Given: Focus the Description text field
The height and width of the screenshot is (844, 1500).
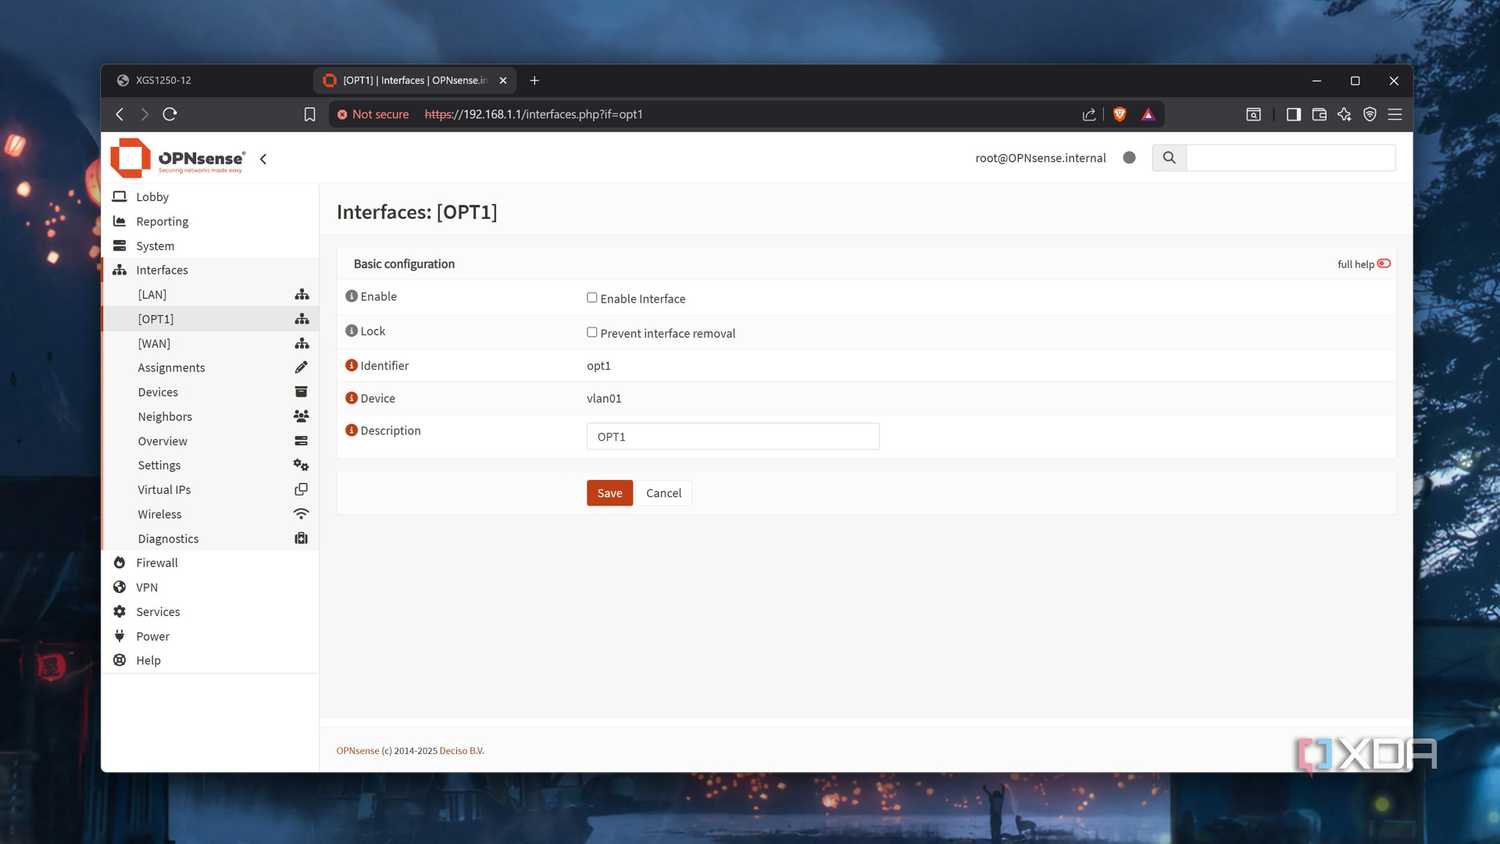Looking at the screenshot, I should 733,437.
